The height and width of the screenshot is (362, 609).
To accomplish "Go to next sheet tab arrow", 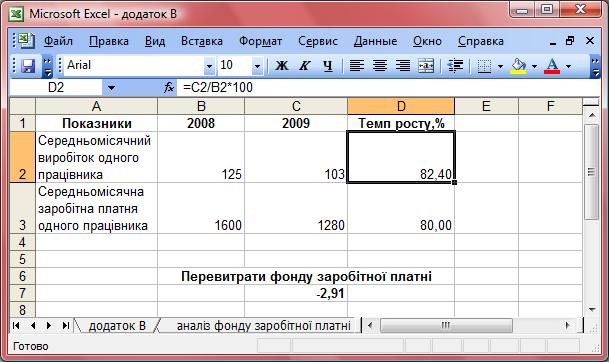I will [x=49, y=325].
